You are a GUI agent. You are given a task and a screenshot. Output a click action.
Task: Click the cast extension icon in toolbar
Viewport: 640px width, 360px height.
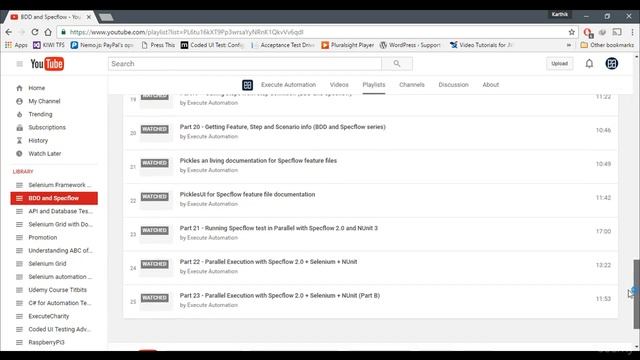pos(617,32)
